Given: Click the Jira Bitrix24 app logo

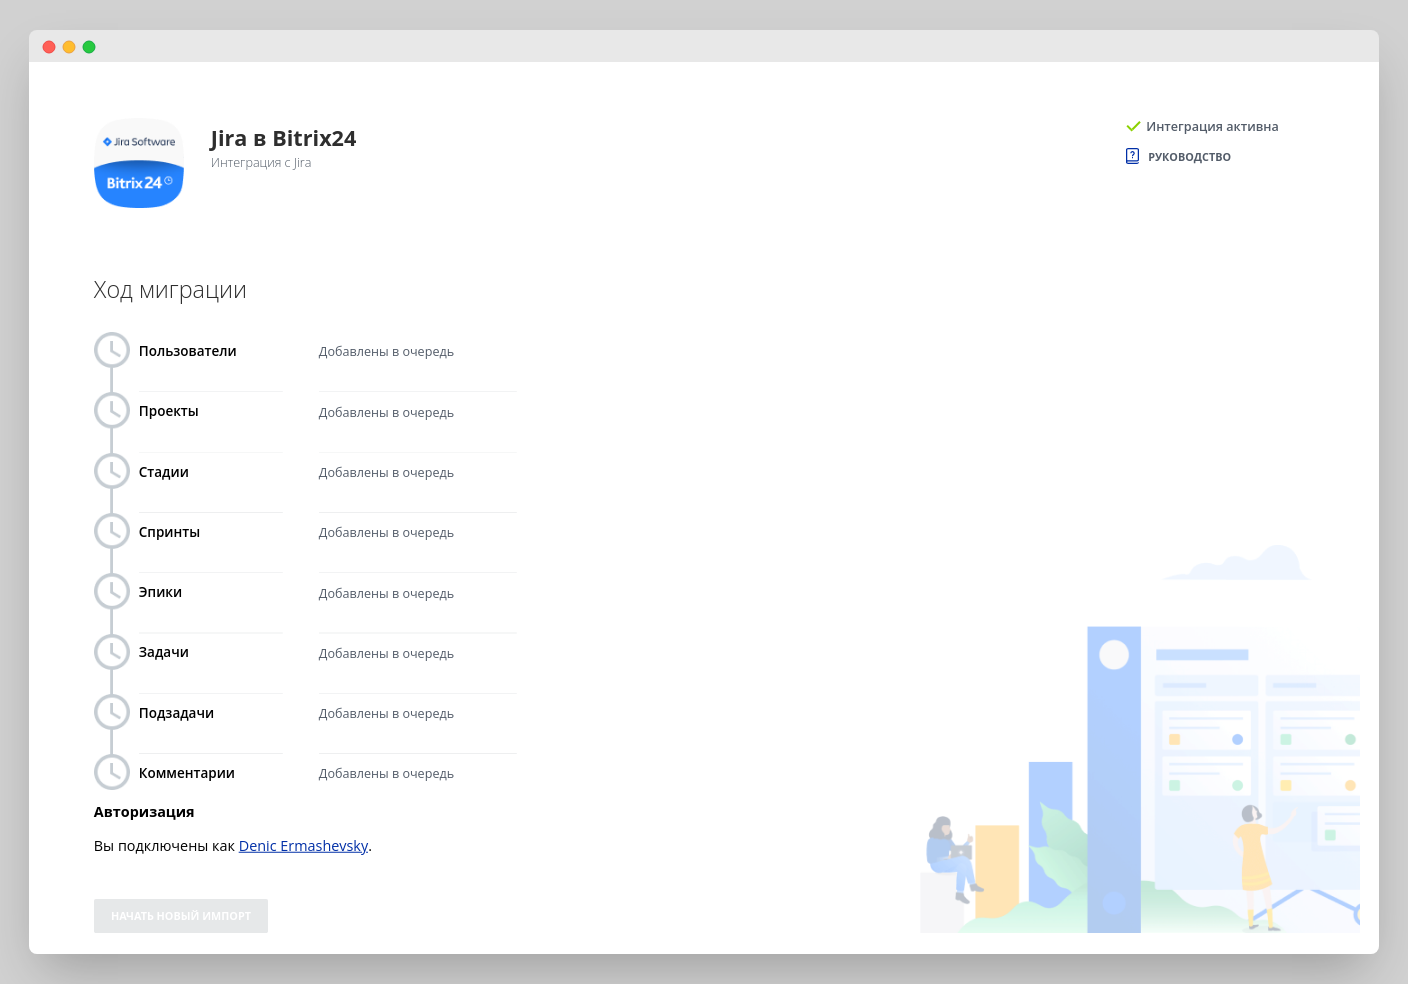Looking at the screenshot, I should tap(139, 163).
